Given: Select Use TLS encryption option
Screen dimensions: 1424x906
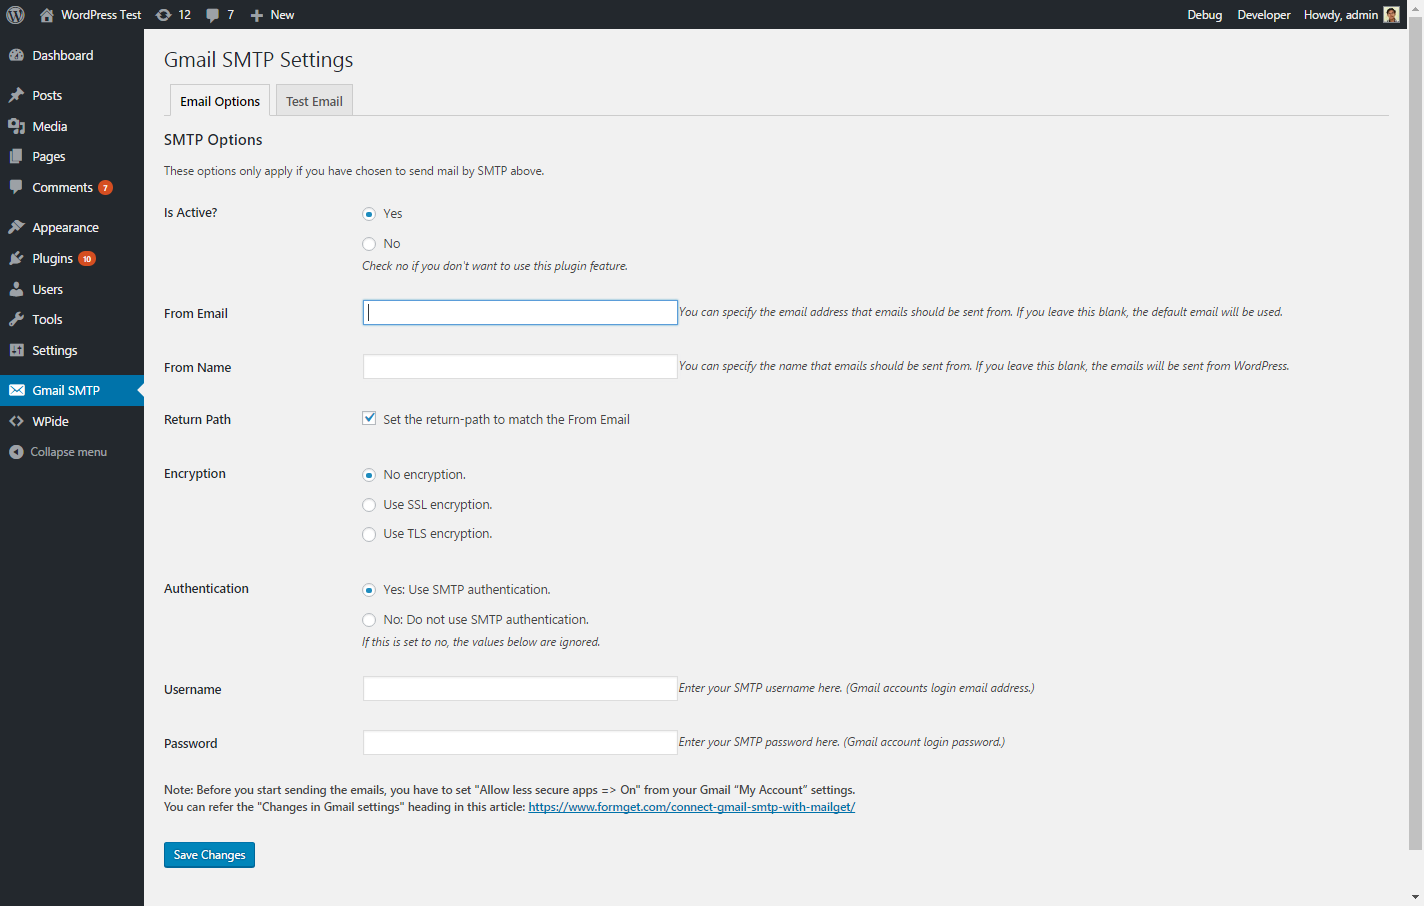Looking at the screenshot, I should 369,534.
